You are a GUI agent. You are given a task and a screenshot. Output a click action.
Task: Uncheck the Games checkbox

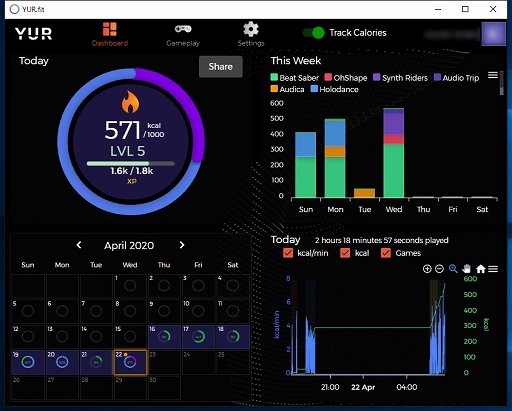coord(386,253)
